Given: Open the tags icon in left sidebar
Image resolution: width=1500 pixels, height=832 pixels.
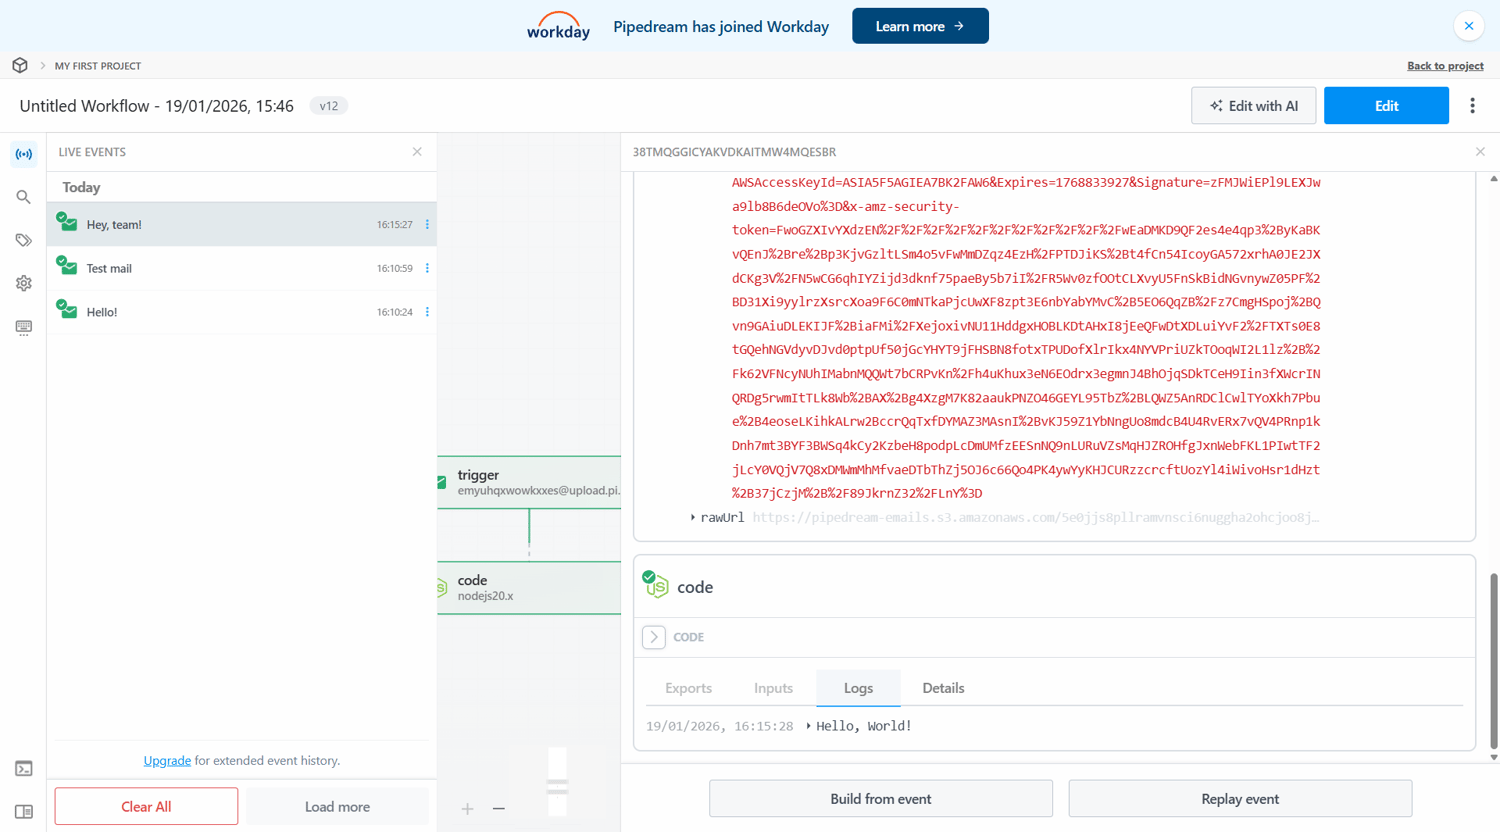Looking at the screenshot, I should [23, 240].
